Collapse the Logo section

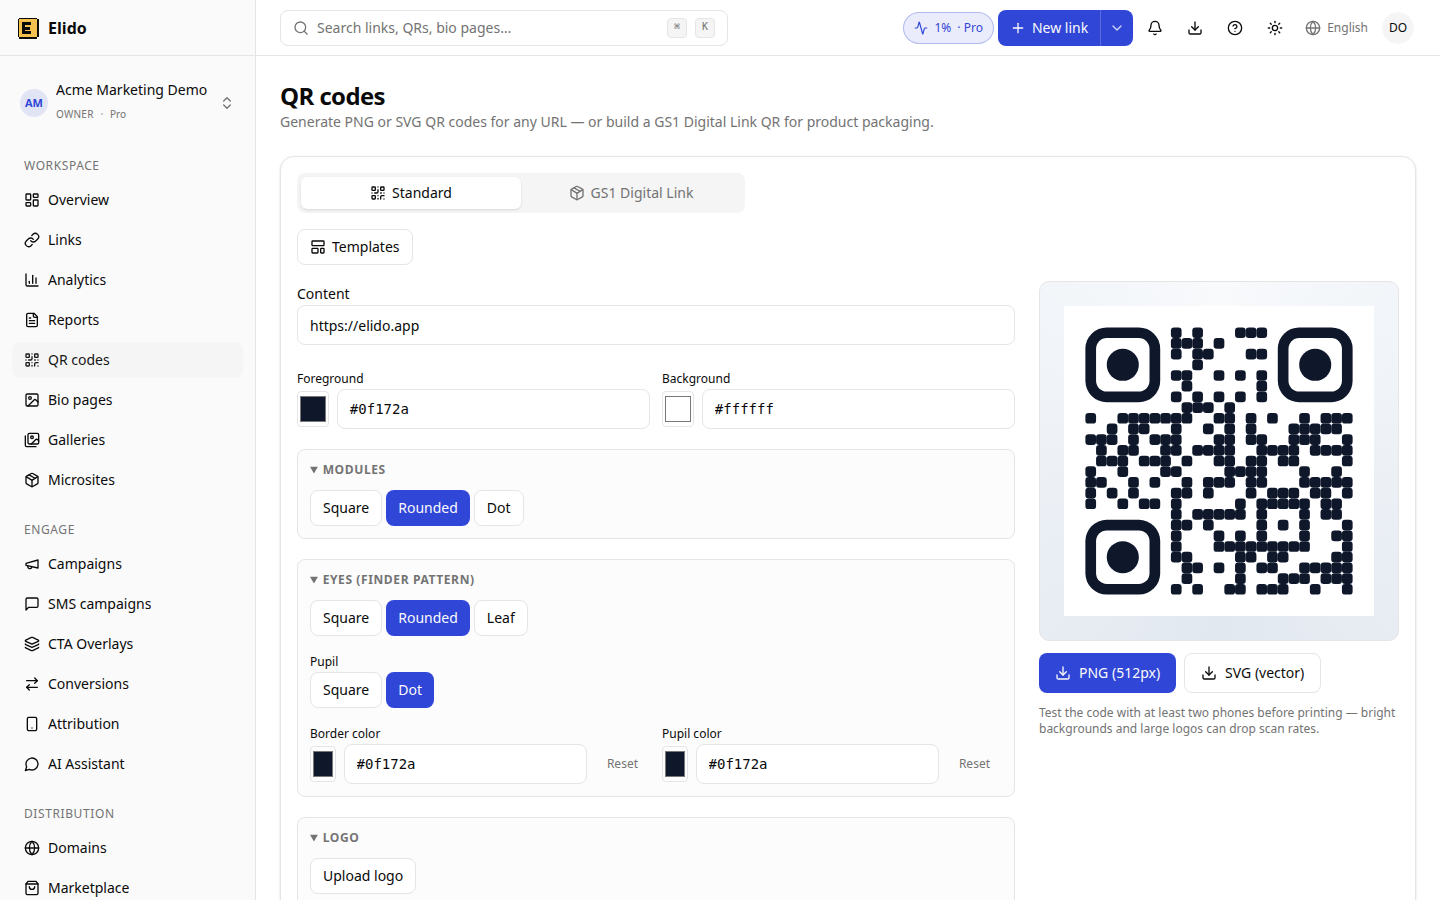pos(334,837)
